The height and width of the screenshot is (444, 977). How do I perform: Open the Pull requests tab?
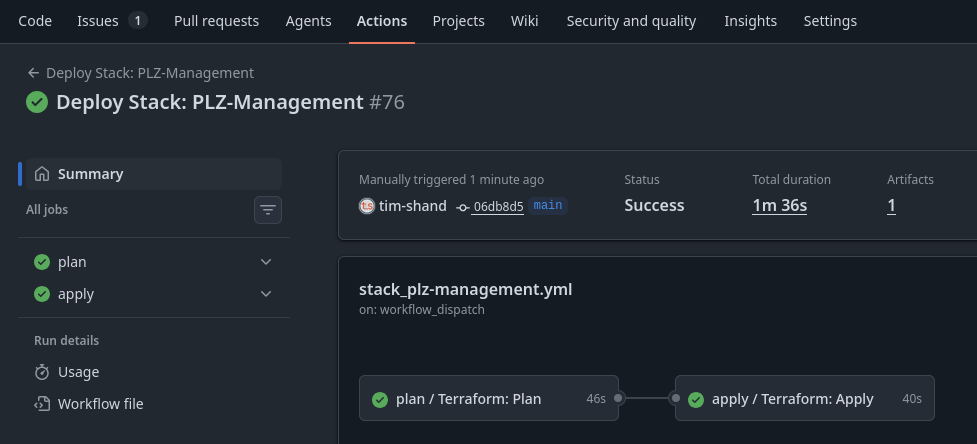216,21
